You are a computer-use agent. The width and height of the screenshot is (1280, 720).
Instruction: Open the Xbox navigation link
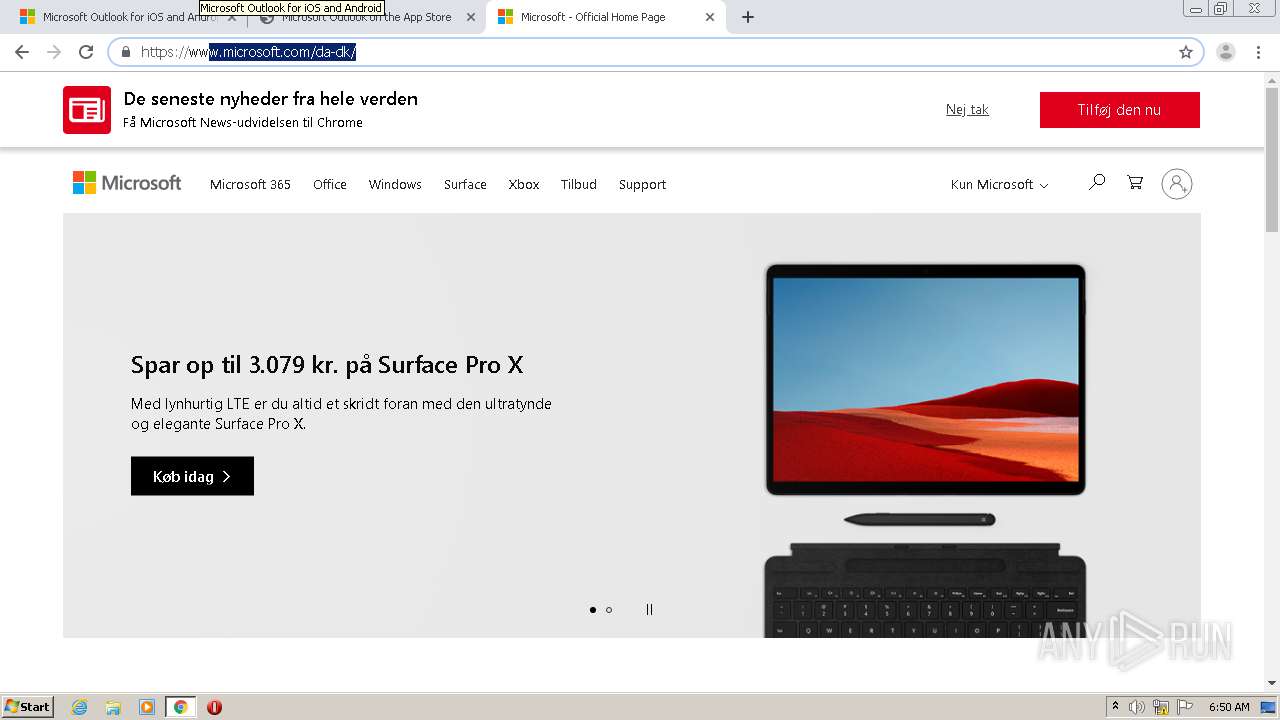pyautogui.click(x=524, y=184)
